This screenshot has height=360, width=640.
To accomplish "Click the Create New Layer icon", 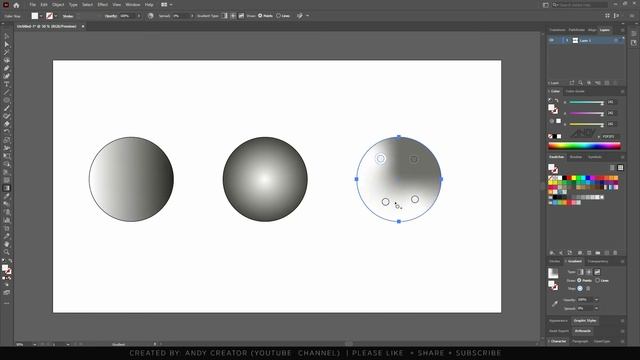I will pos(607,83).
